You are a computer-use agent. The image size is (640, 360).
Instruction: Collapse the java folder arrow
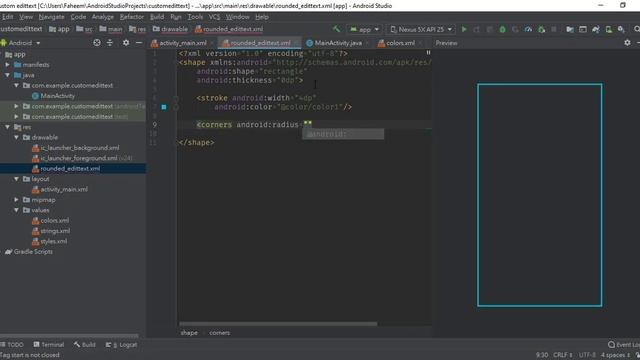click(7, 75)
